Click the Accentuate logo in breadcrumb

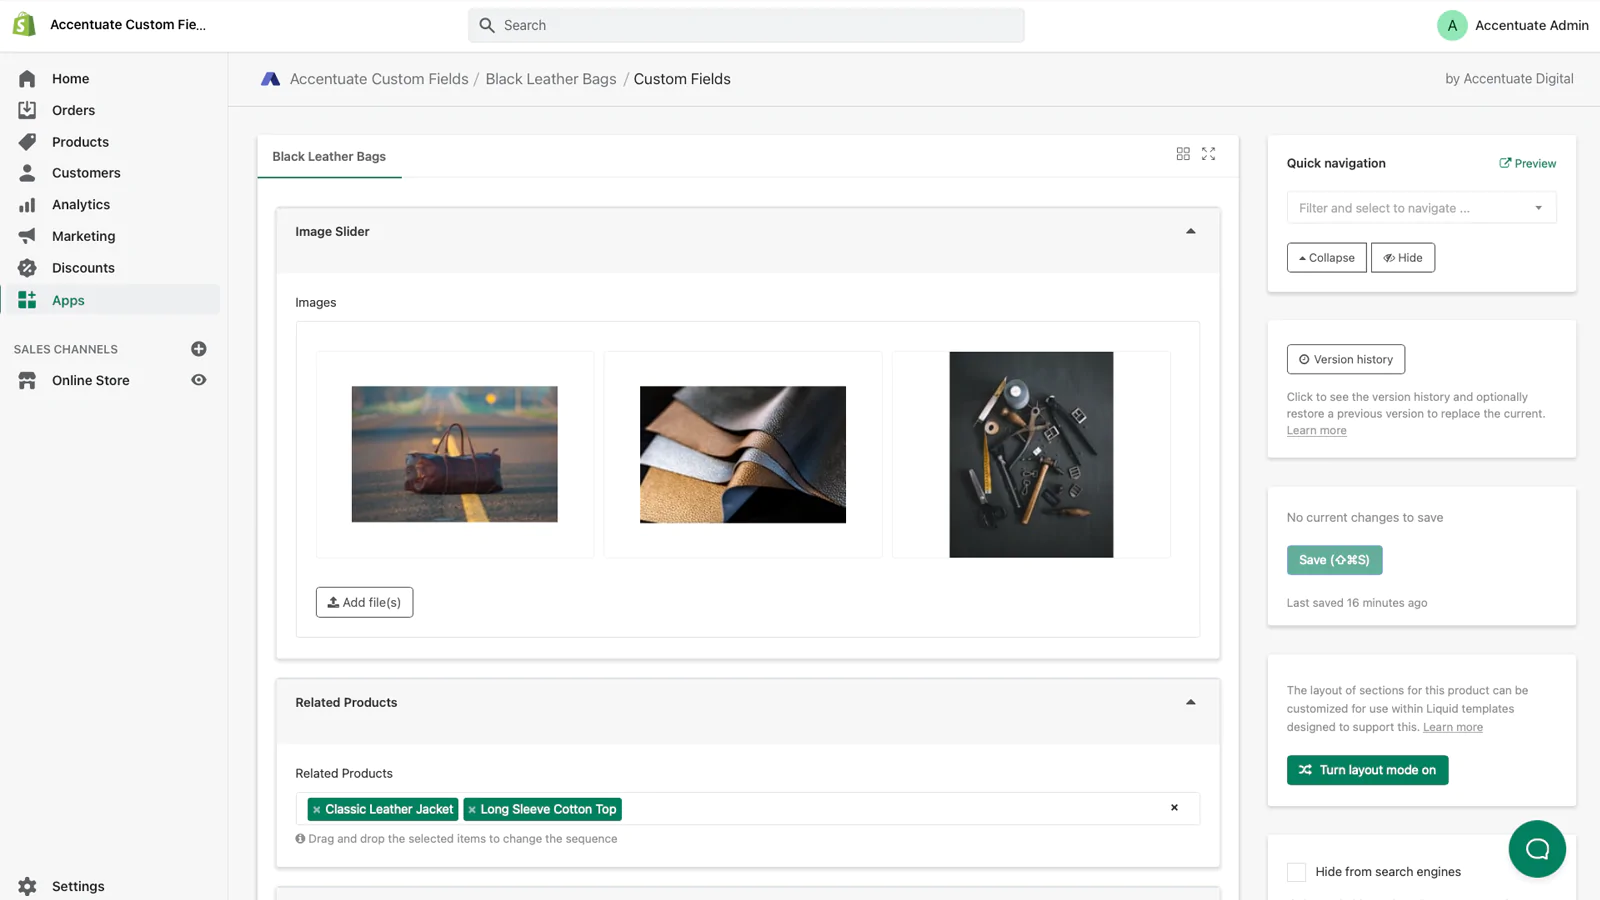click(270, 79)
